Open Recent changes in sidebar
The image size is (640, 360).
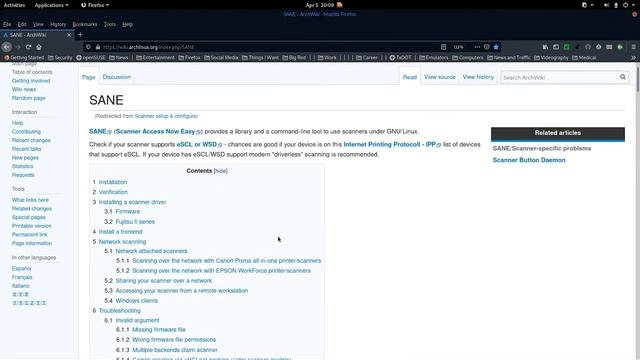[31, 140]
